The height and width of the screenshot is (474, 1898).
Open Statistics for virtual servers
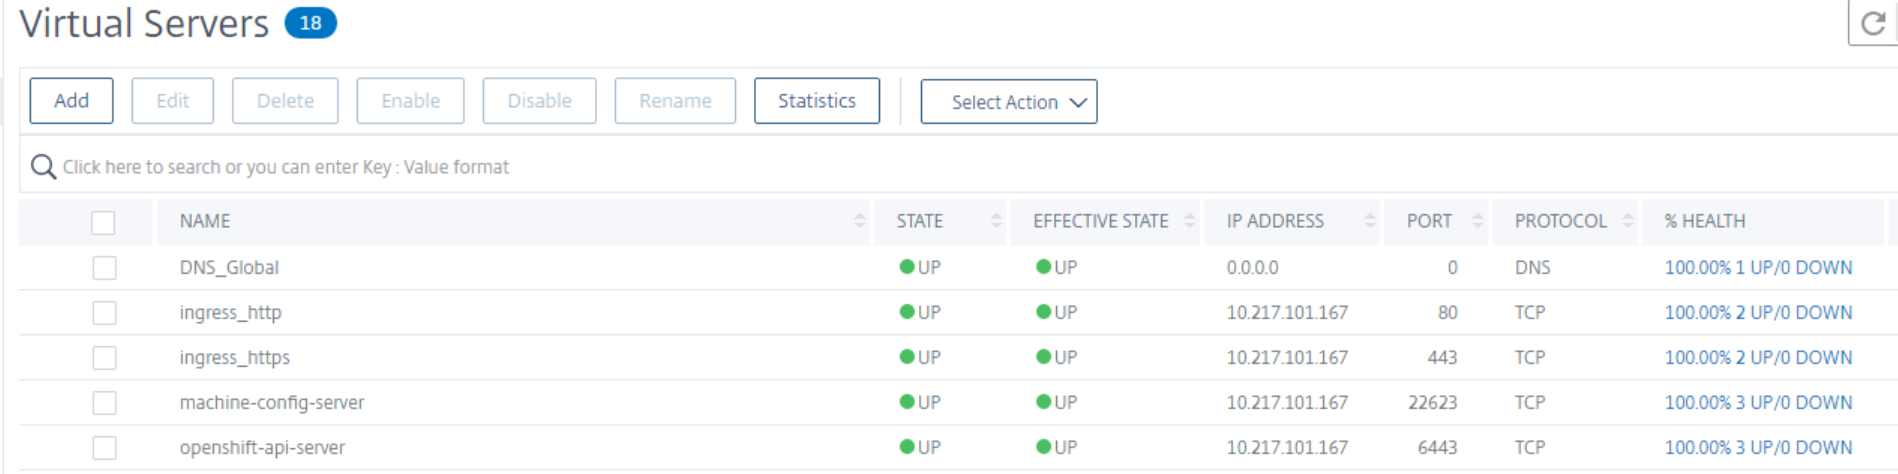pos(816,101)
